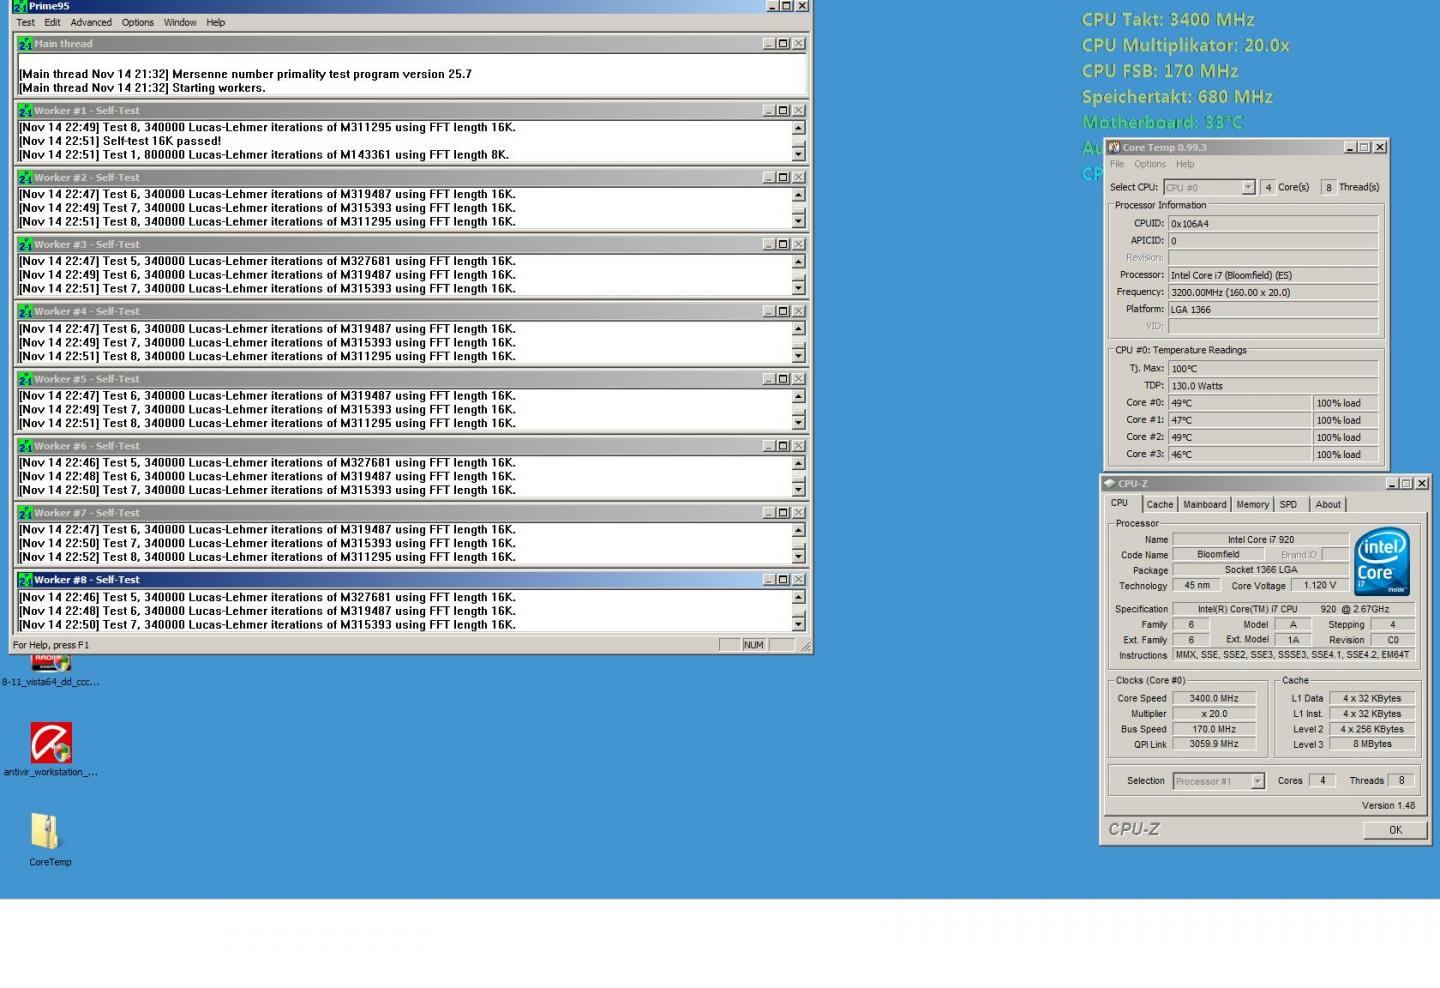Switch to the Mainboard tab in CPU-Z
Viewport: 1440px width, 988px height.
click(1205, 505)
